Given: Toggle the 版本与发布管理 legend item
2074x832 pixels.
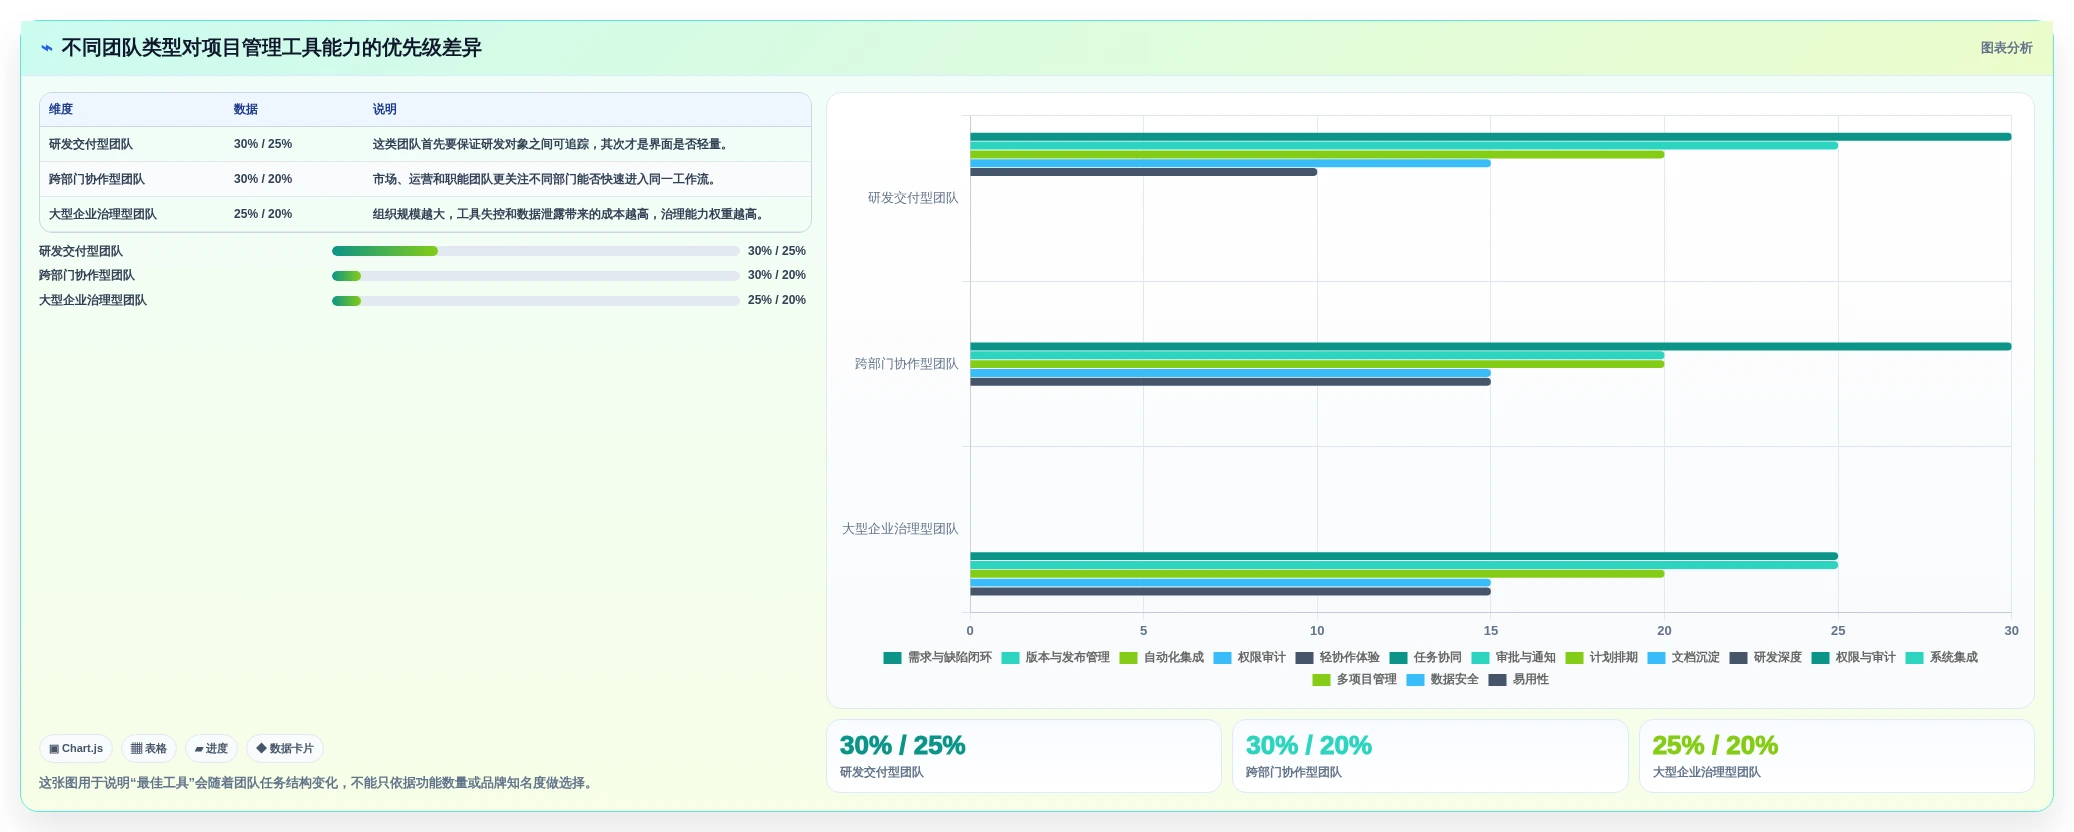Looking at the screenshot, I should click(x=1055, y=657).
